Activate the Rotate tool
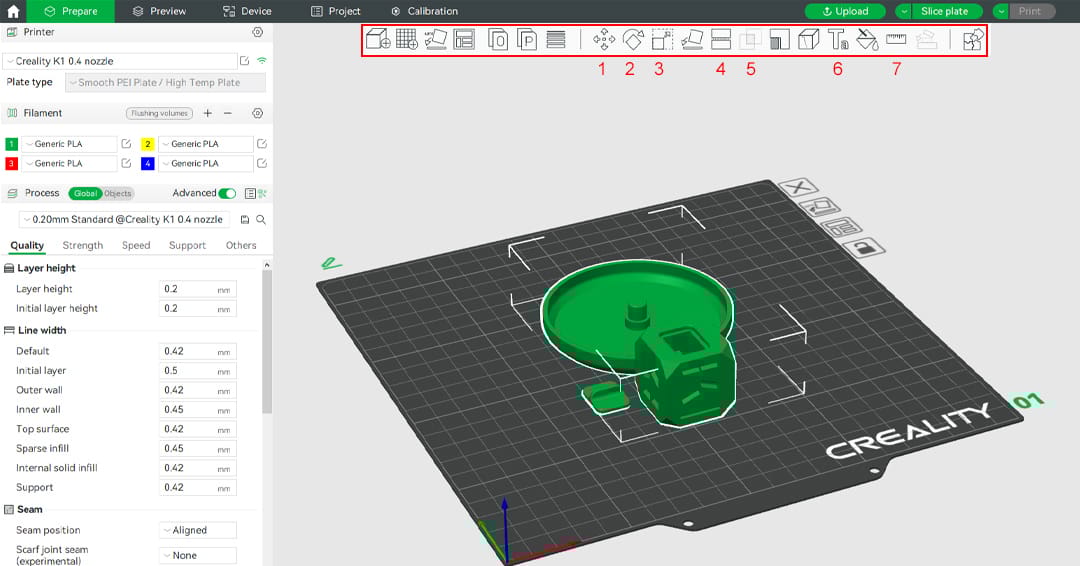 pyautogui.click(x=632, y=40)
